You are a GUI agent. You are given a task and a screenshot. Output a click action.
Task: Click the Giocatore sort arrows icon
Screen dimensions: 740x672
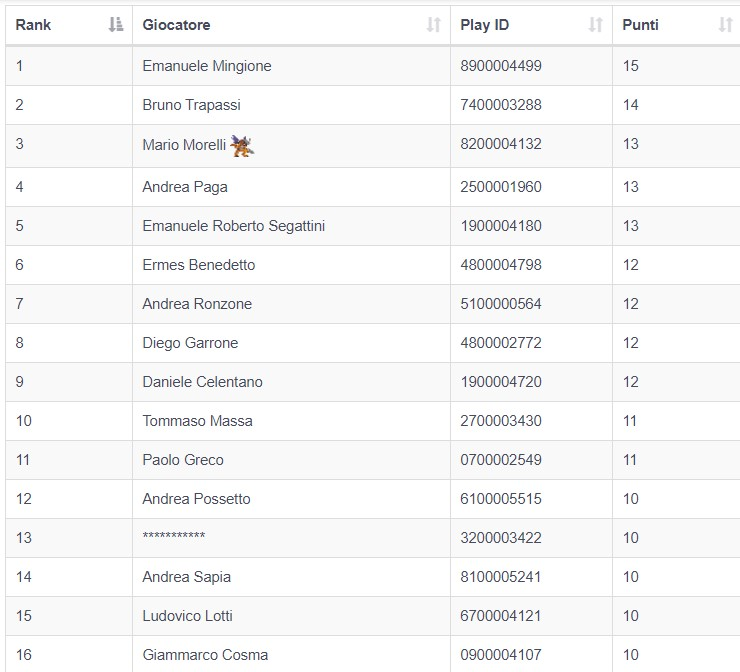pos(434,25)
